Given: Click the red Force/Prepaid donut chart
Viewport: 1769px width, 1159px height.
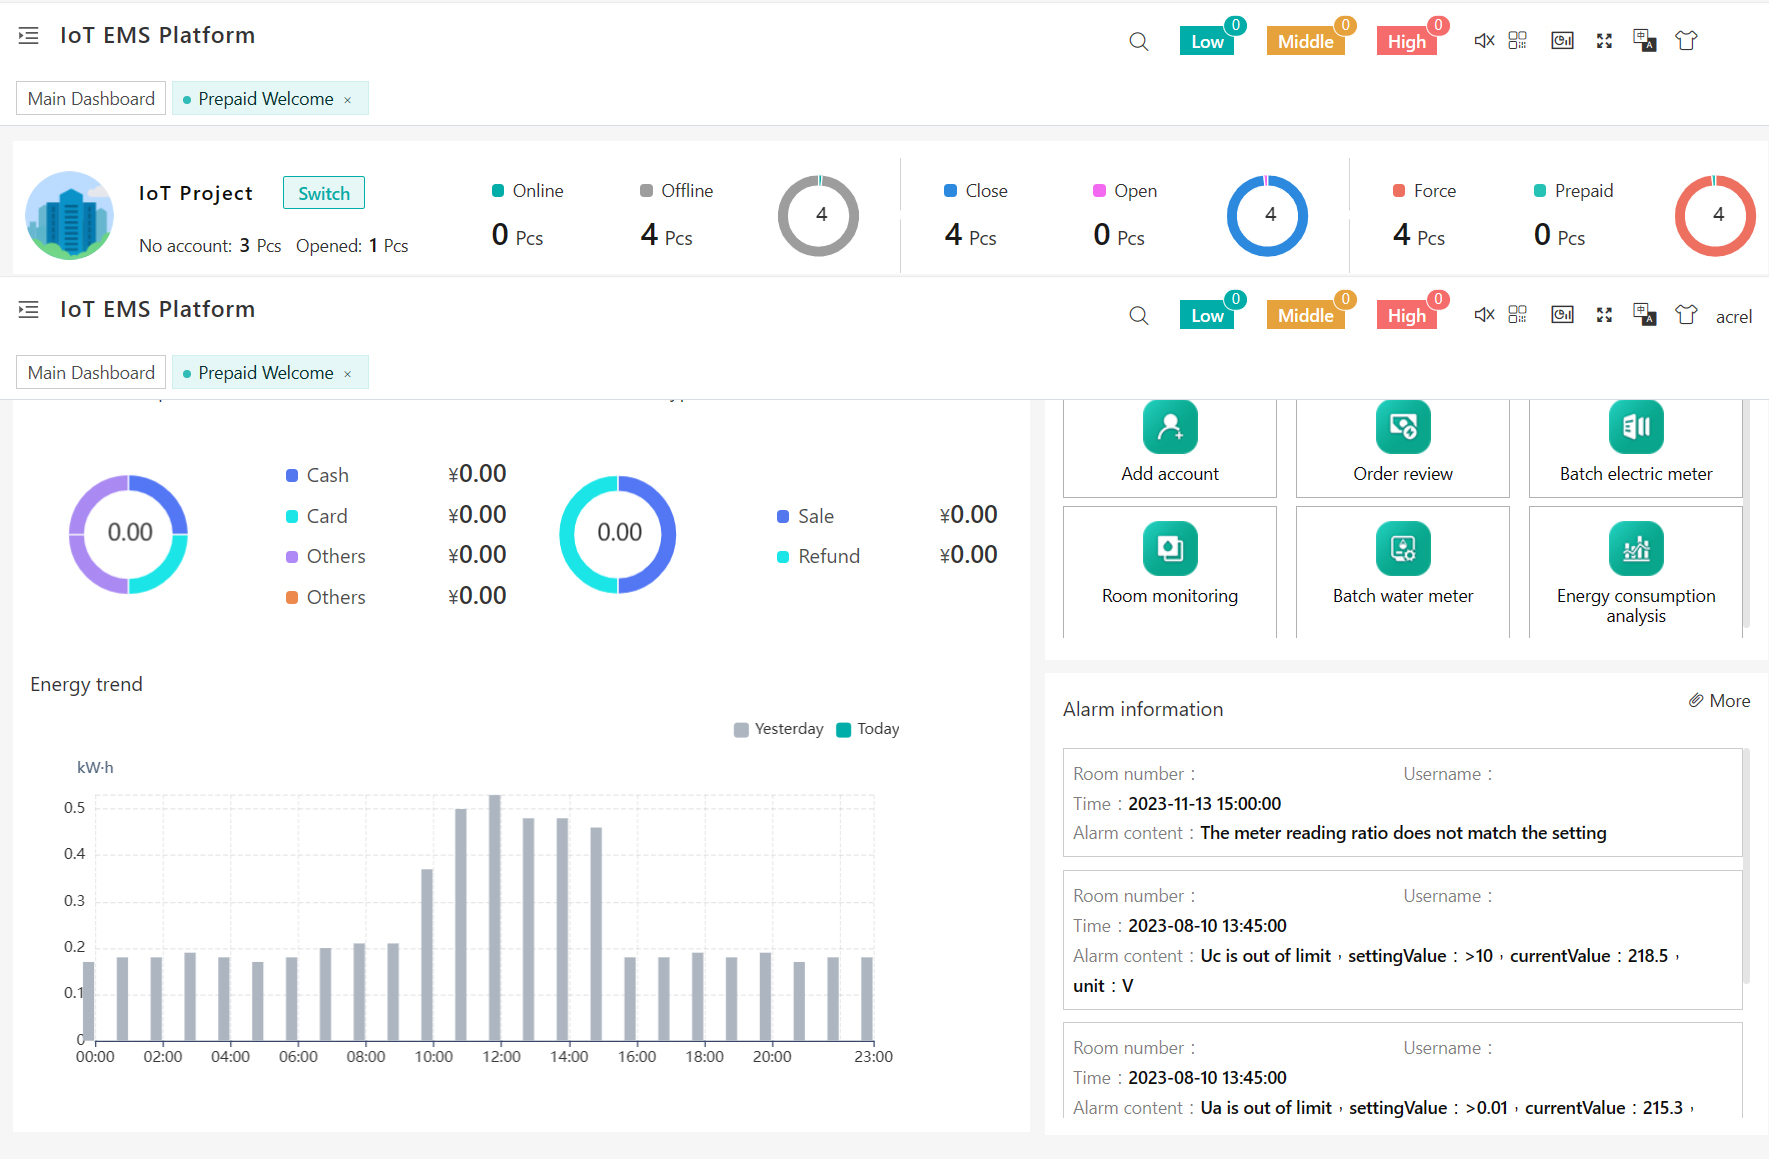Looking at the screenshot, I should tap(1716, 216).
